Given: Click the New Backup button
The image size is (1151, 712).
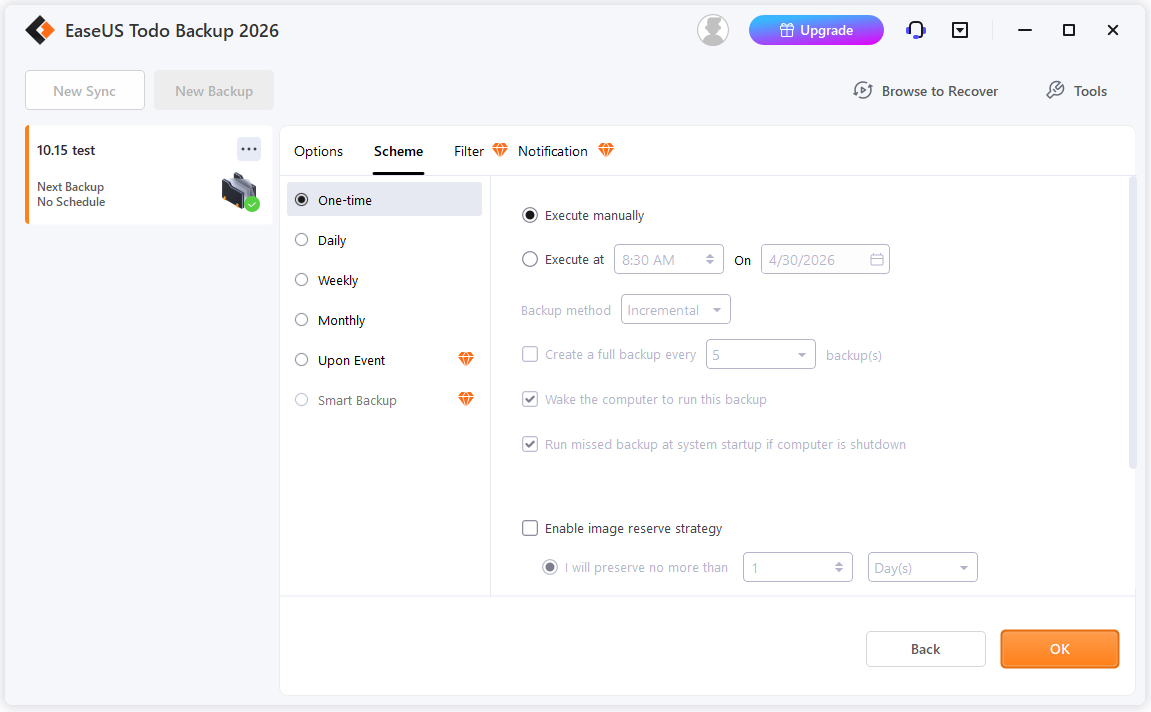Looking at the screenshot, I should pyautogui.click(x=214, y=90).
